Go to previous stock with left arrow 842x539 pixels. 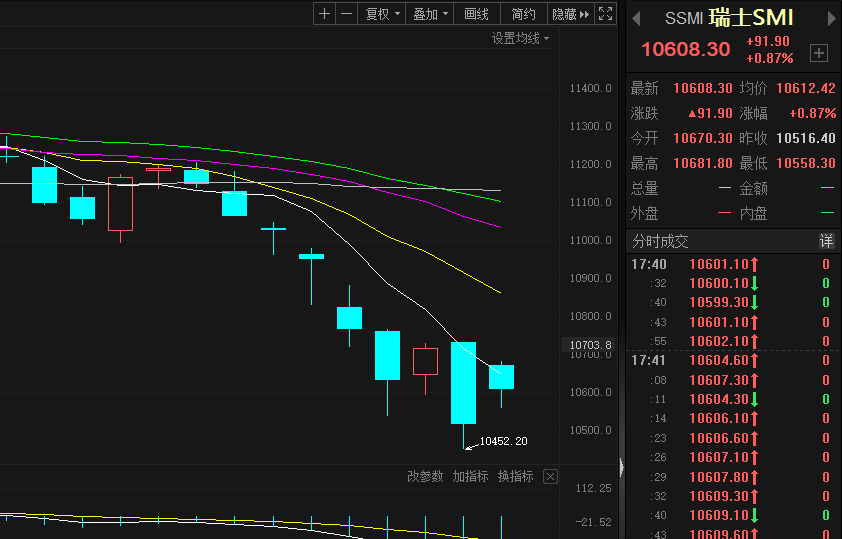click(x=636, y=18)
